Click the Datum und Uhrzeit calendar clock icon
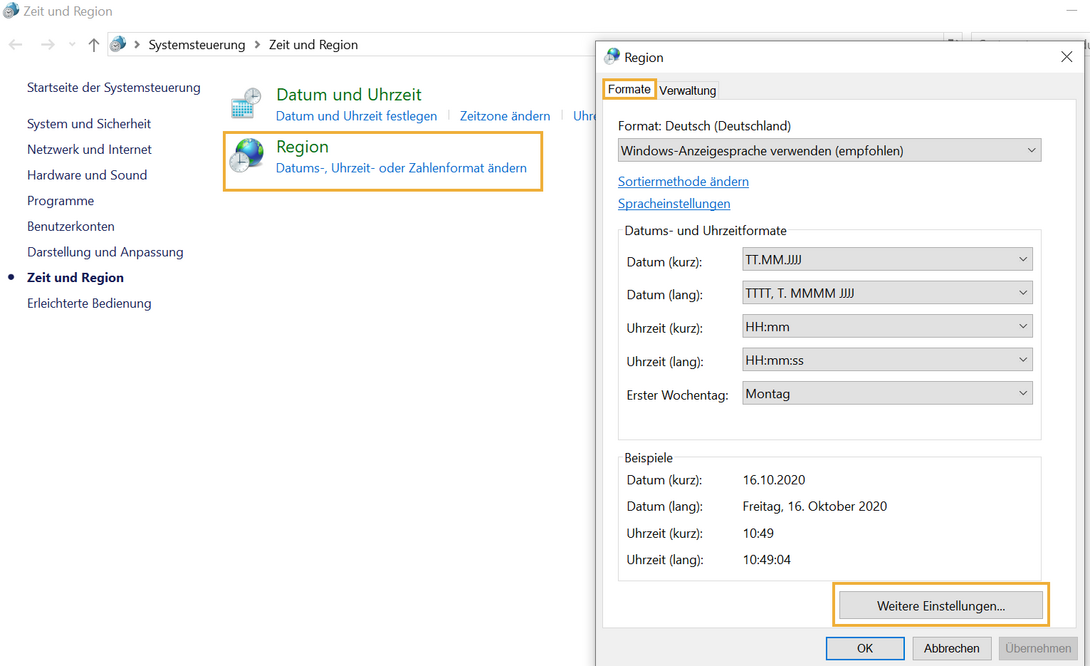1090x666 pixels. (246, 104)
